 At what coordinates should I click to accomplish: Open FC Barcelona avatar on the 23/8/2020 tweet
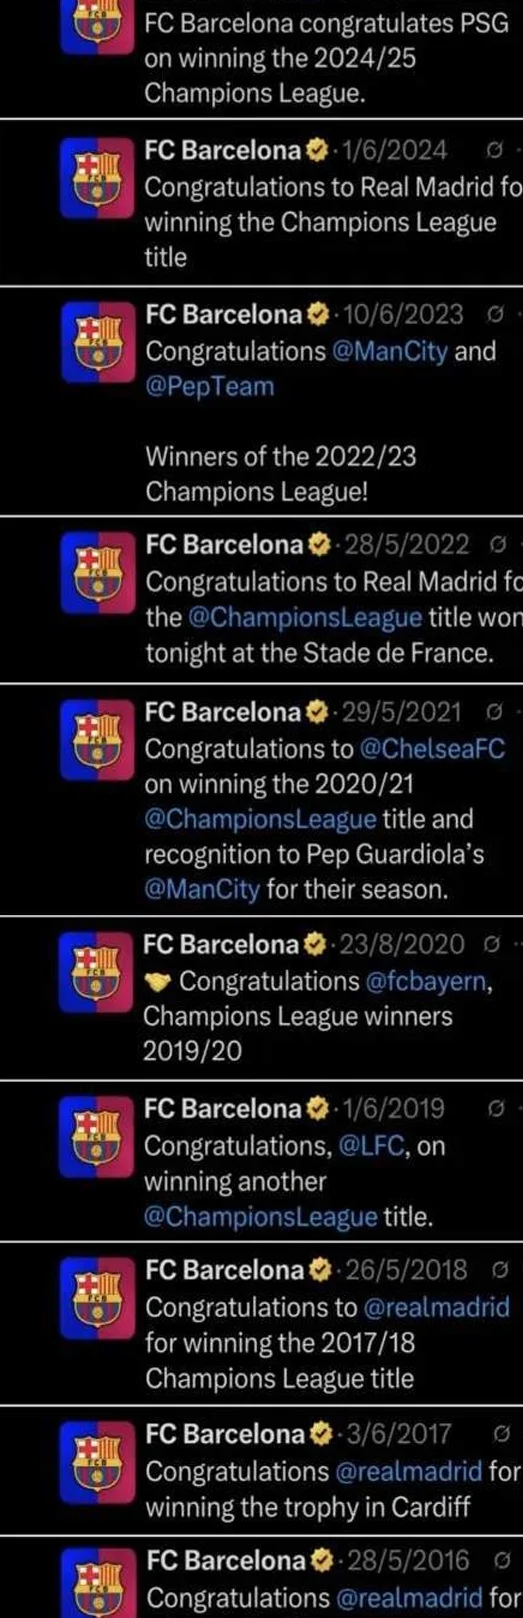click(92, 973)
